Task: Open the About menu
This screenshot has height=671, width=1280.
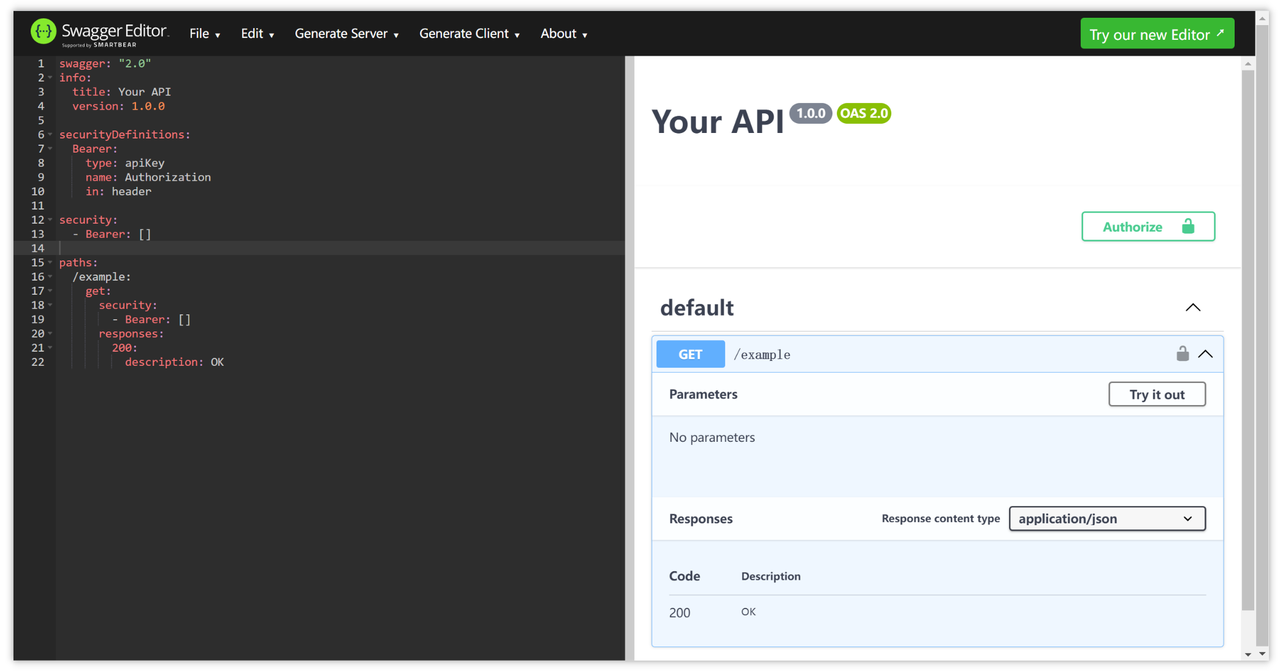Action: 563,34
